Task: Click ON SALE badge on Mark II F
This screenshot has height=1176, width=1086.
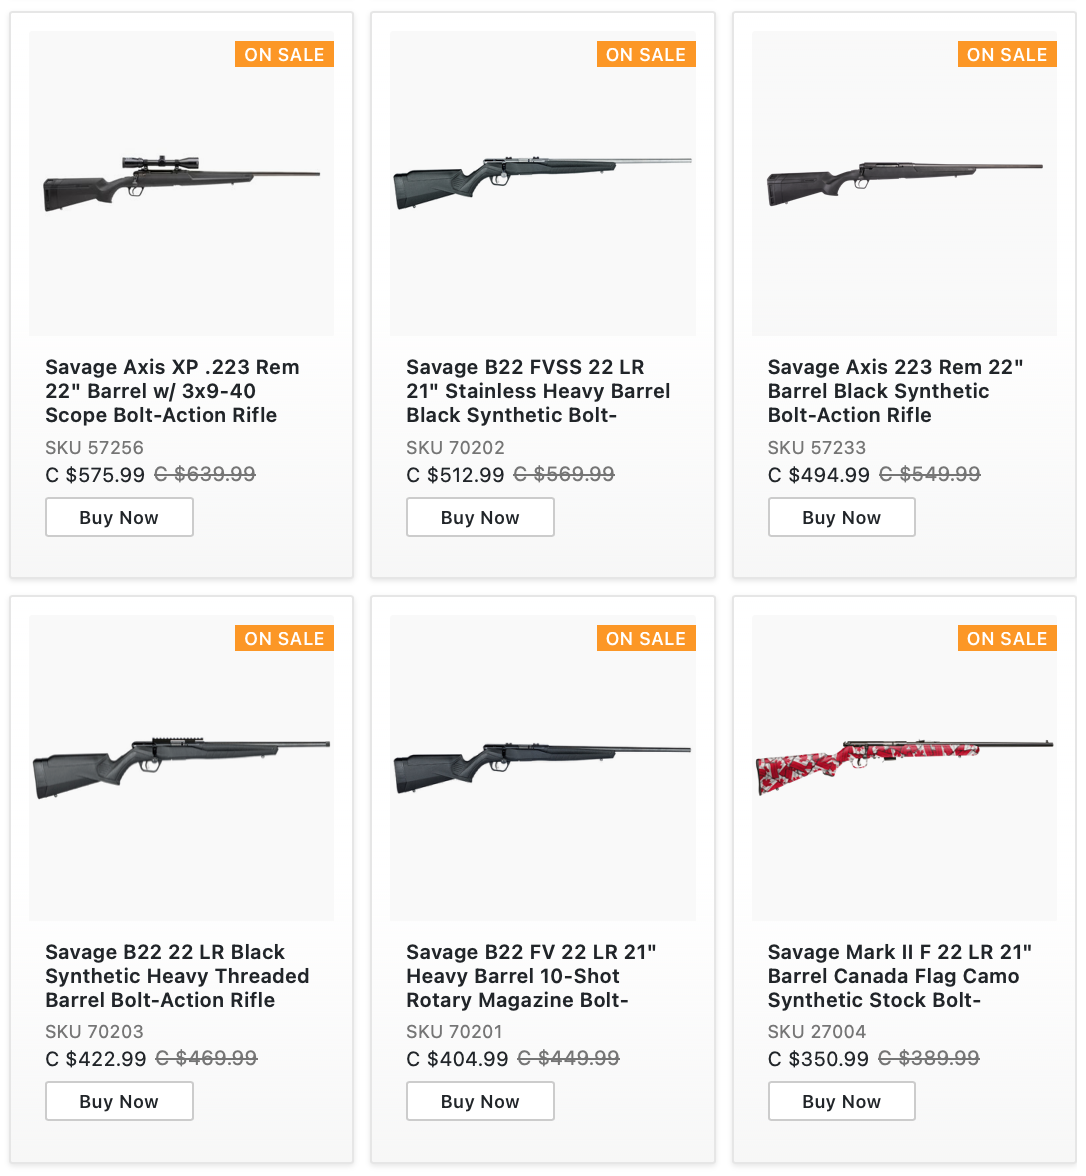Action: [1007, 638]
